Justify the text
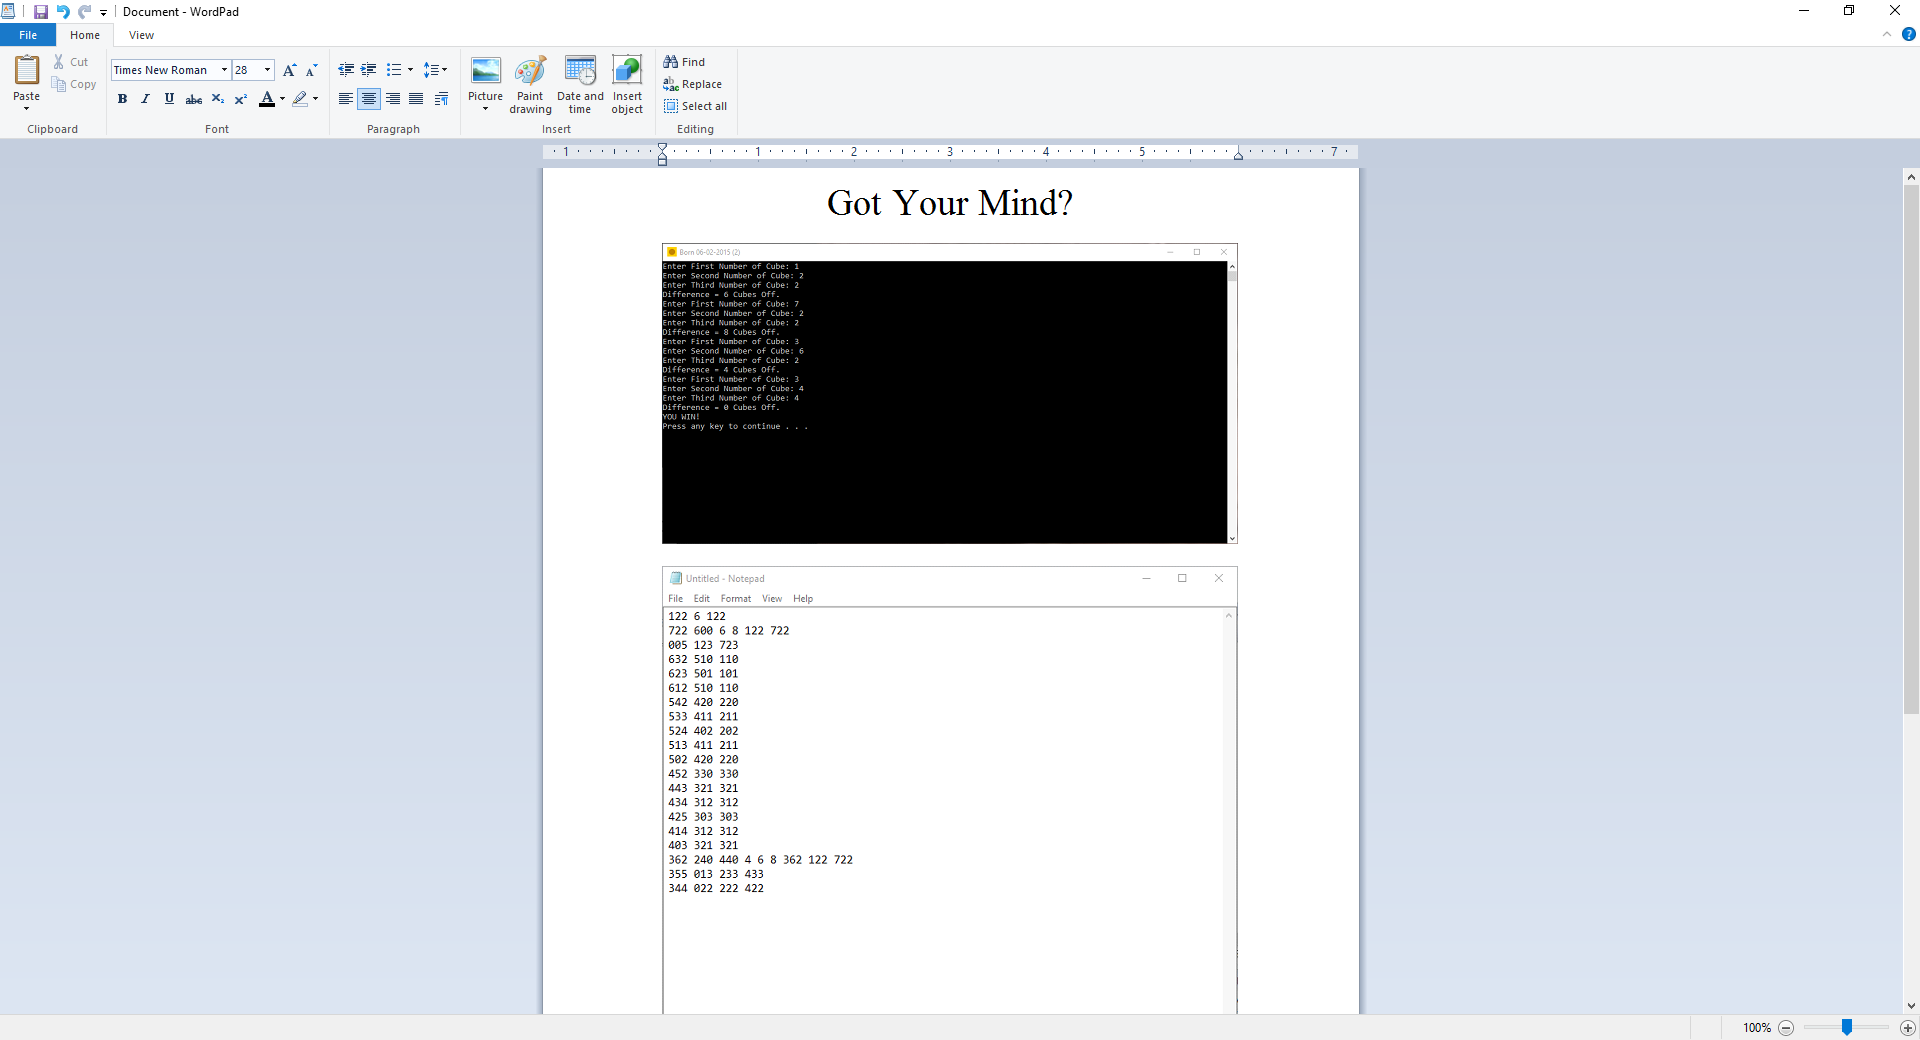The height and width of the screenshot is (1040, 1920). point(416,99)
